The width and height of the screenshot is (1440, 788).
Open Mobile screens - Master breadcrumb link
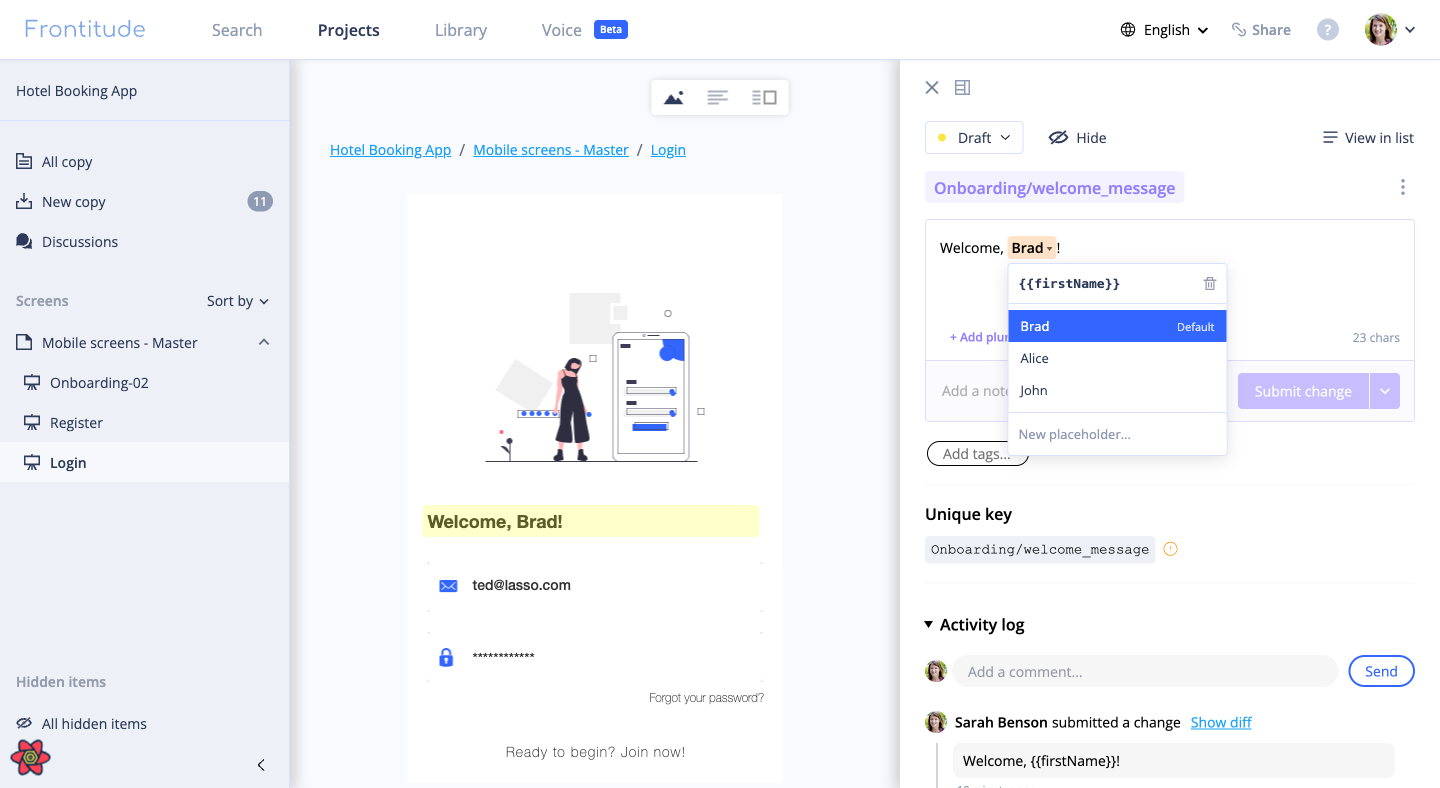tap(551, 150)
